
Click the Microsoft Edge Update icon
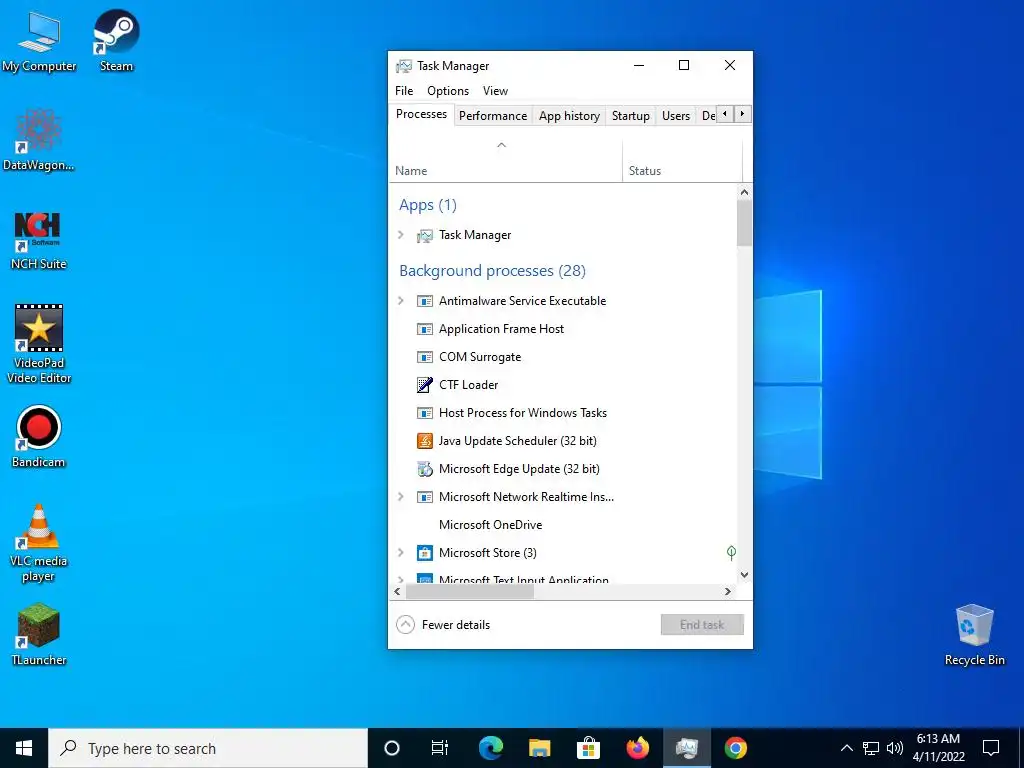pyautogui.click(x=425, y=469)
